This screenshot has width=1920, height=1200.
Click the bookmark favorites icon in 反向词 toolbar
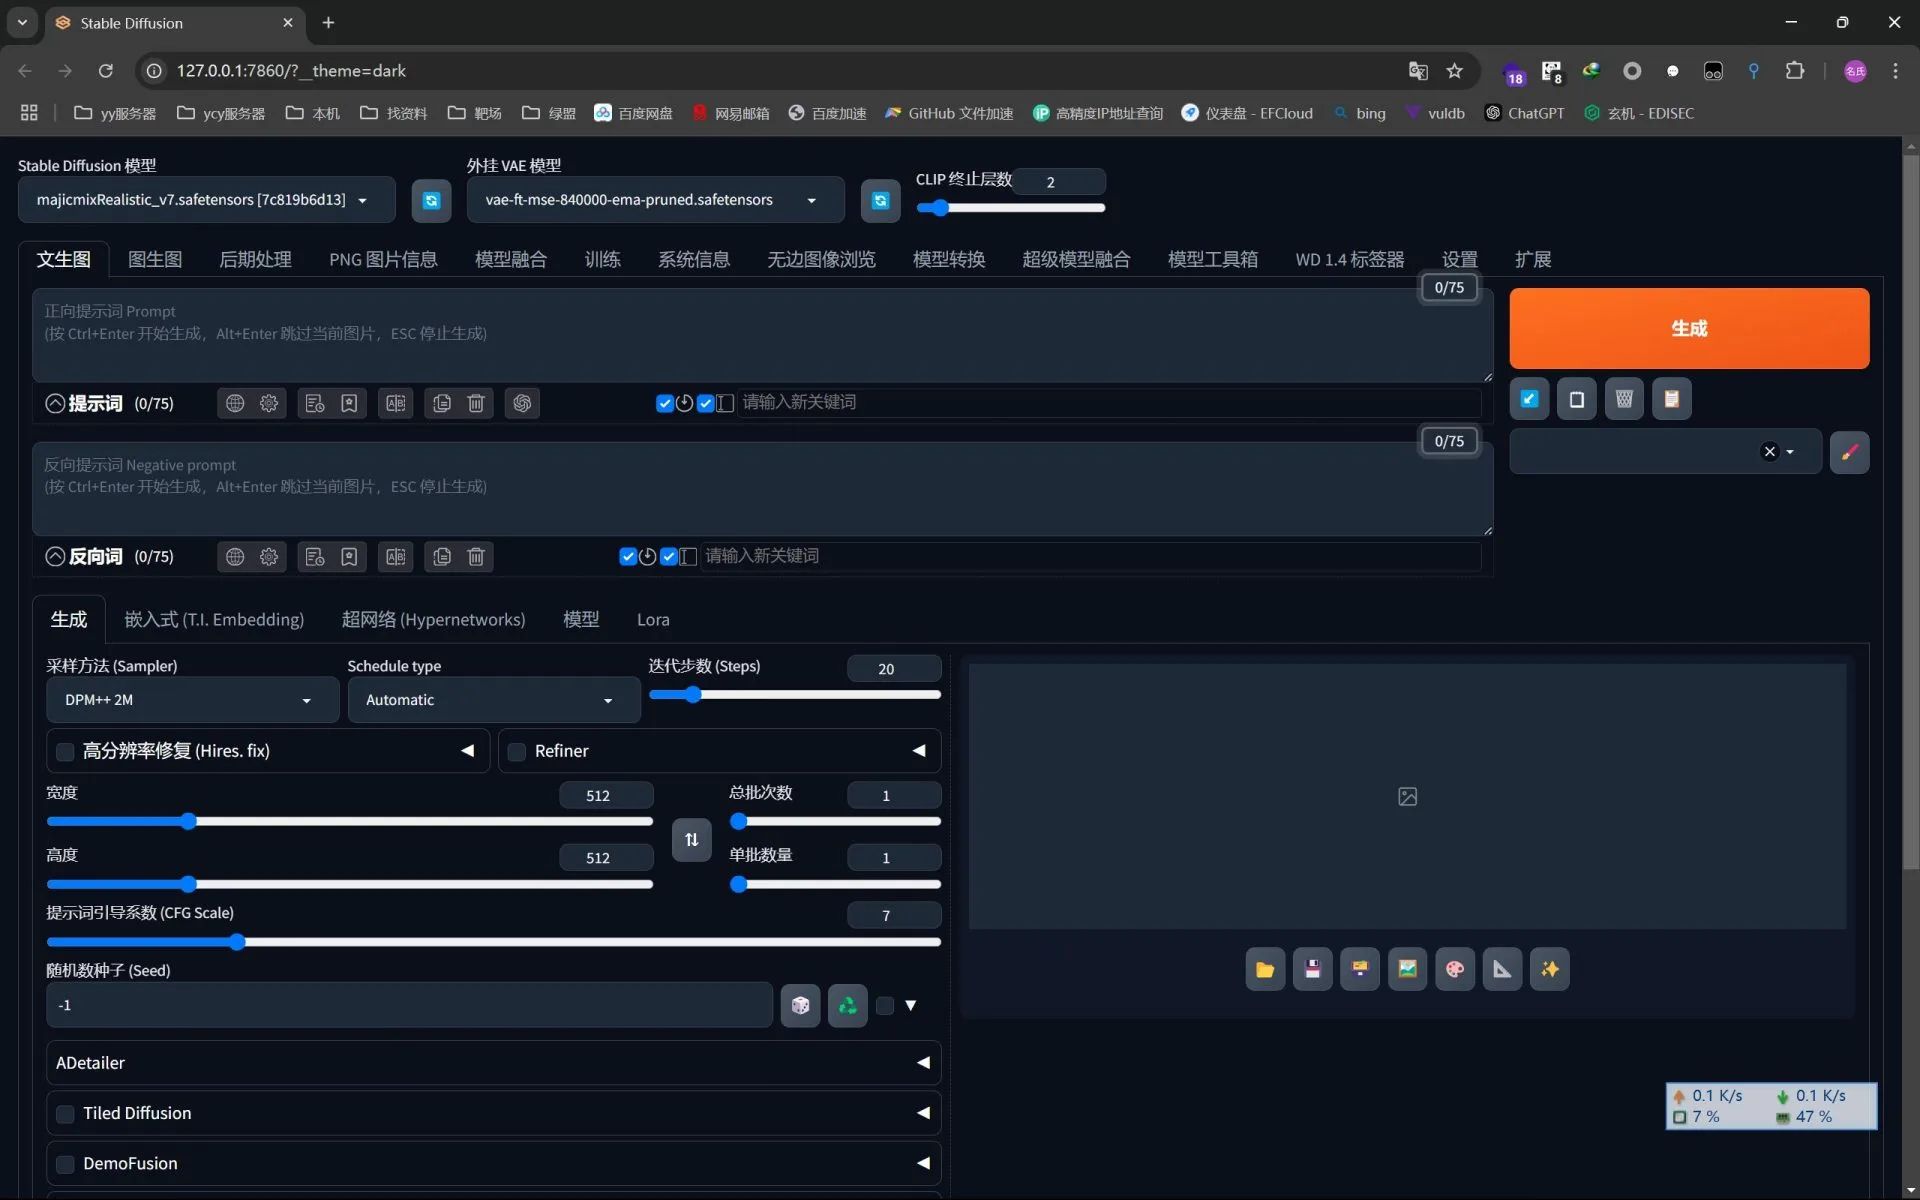pos(349,557)
